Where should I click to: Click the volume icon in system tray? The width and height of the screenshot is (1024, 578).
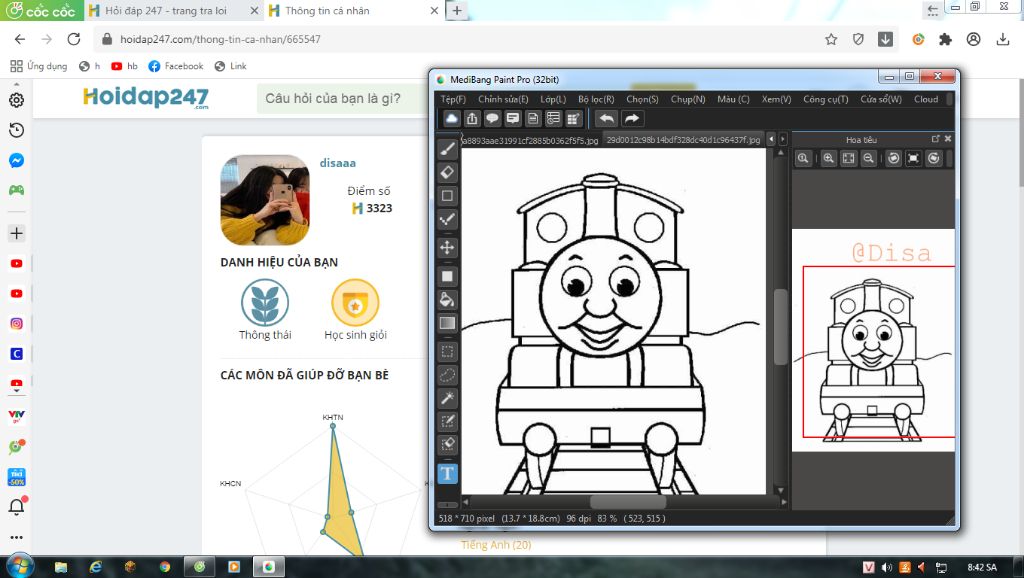887,567
